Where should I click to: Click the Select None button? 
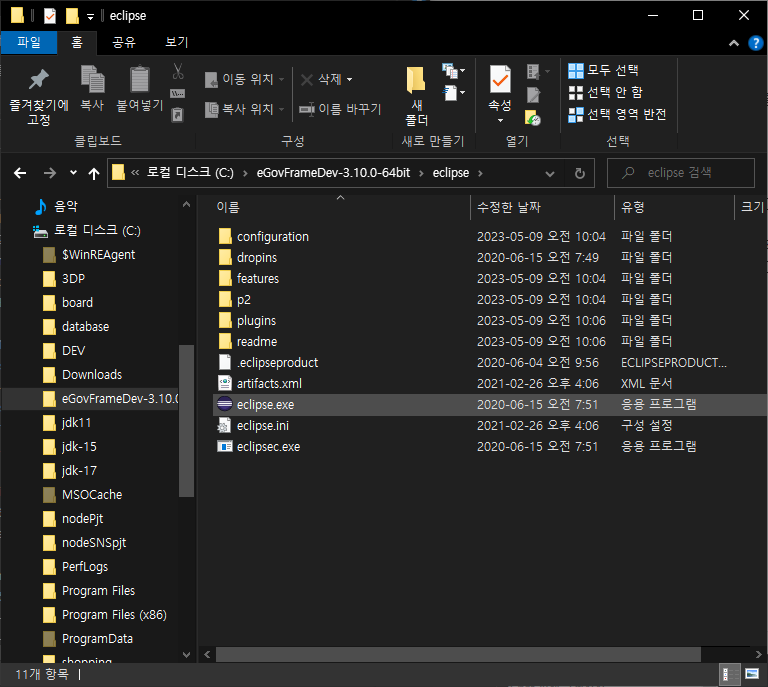(605, 93)
